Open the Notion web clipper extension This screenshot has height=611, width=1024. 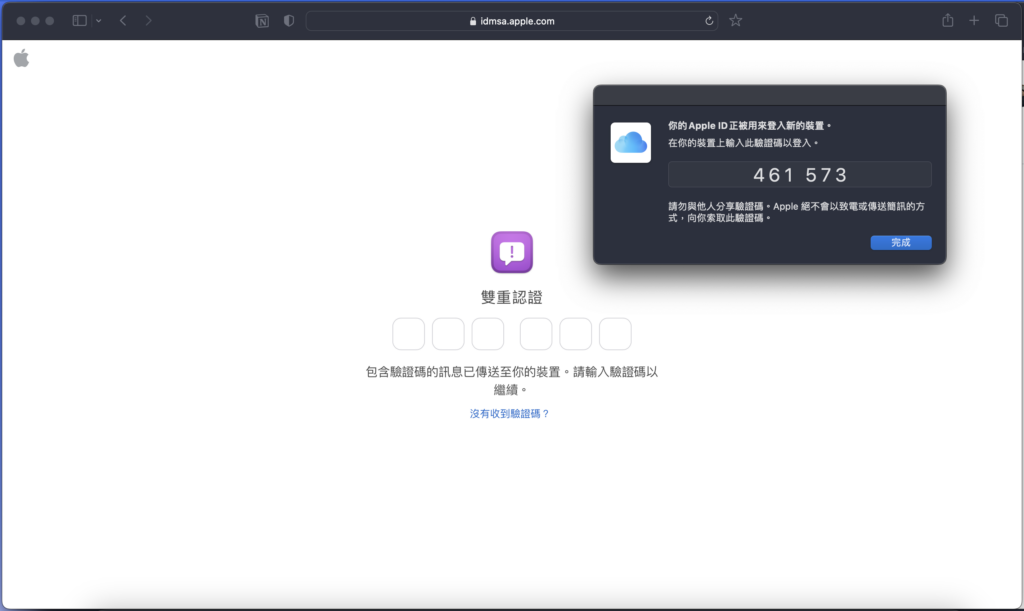tap(262, 21)
